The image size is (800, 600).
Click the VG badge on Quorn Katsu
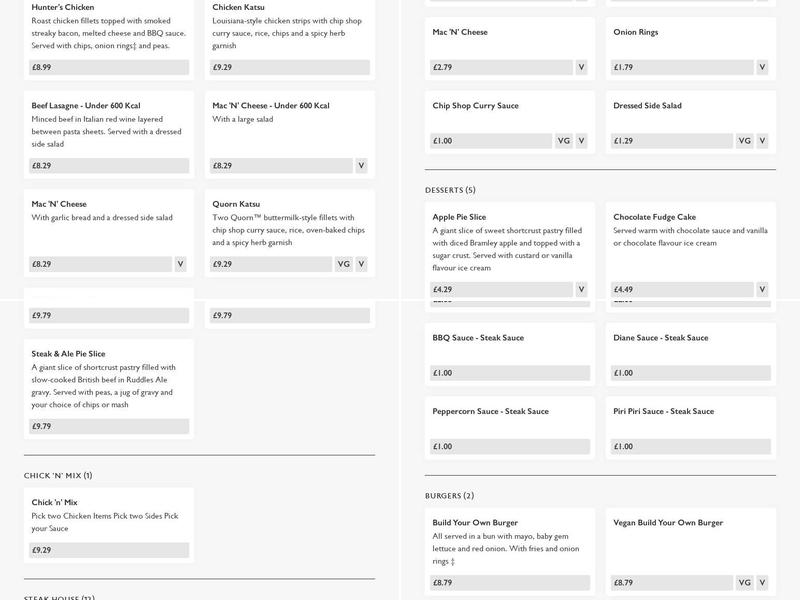[x=343, y=264]
